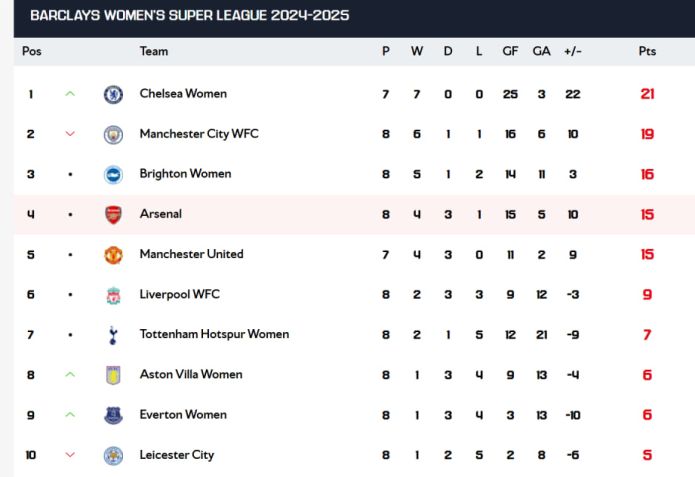
Task: Click the green up arrow beside Chelsea
Action: point(70,94)
